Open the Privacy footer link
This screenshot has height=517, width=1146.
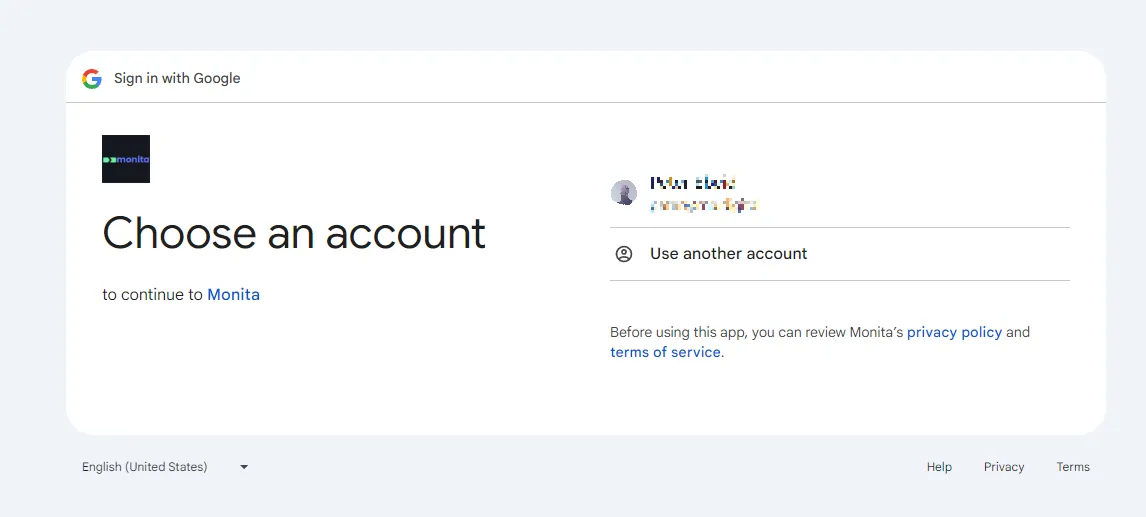click(1003, 467)
